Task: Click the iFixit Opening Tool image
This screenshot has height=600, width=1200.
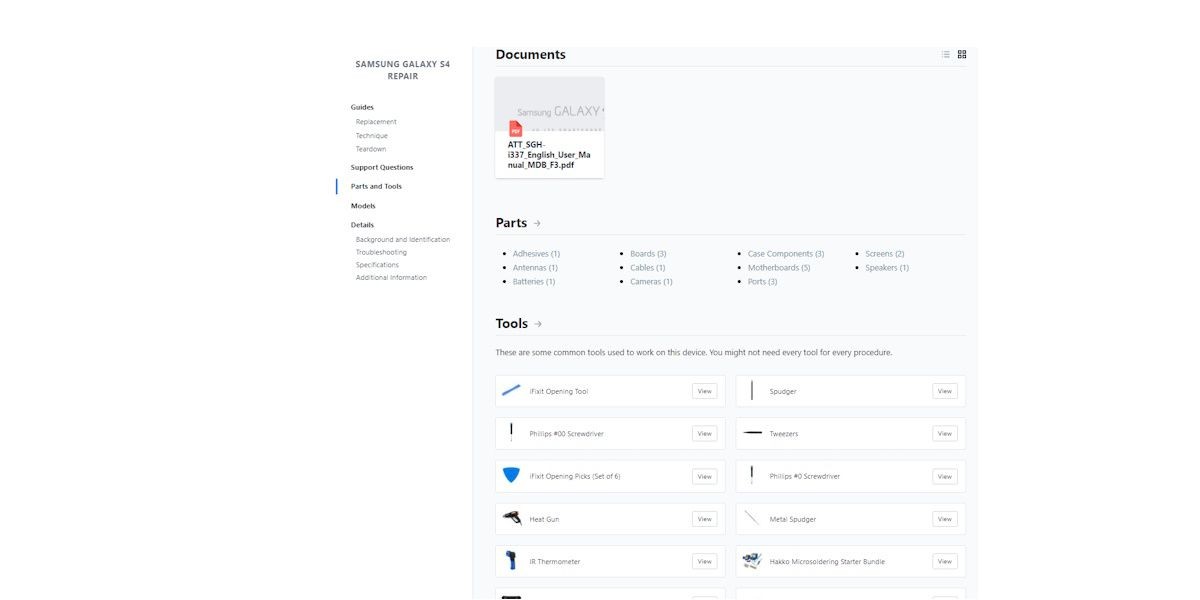Action: coord(511,391)
